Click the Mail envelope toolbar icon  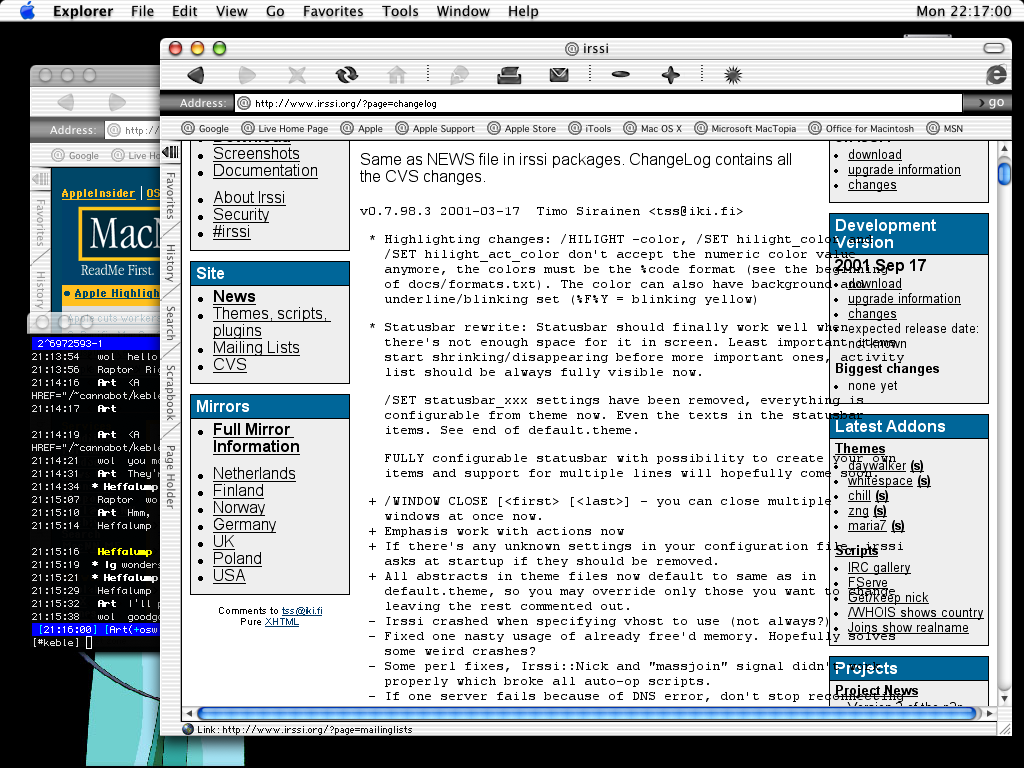click(x=559, y=75)
